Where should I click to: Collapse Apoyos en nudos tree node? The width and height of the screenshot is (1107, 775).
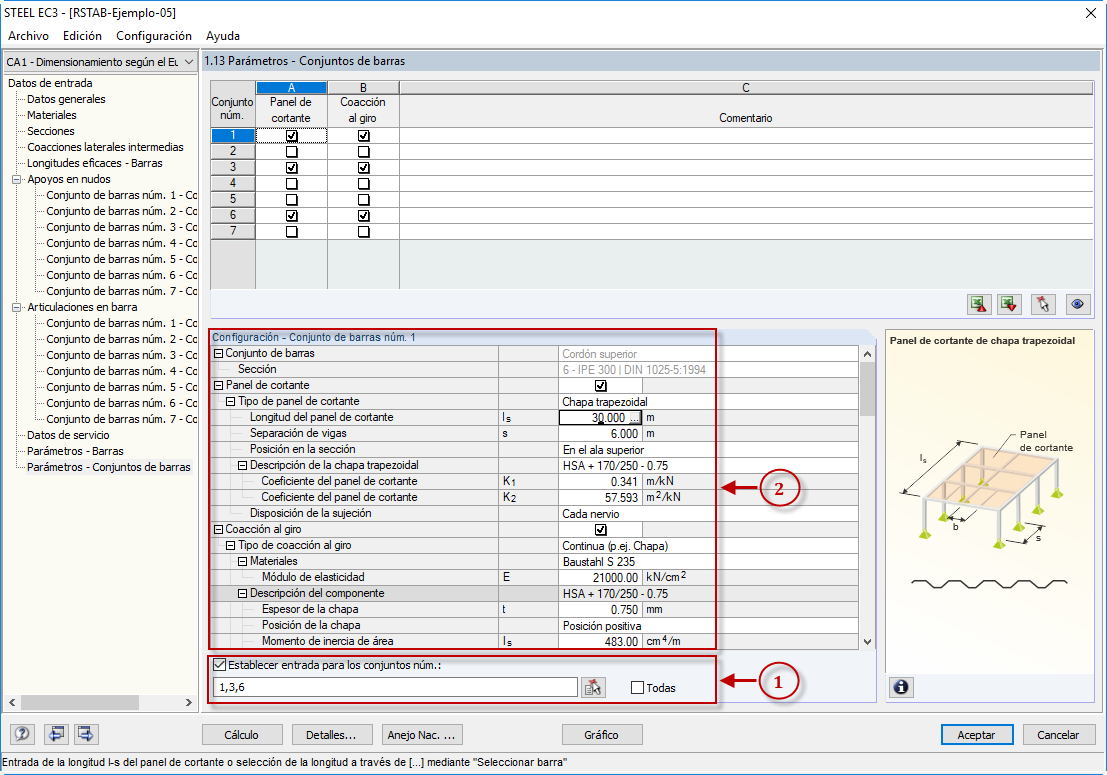[16, 179]
